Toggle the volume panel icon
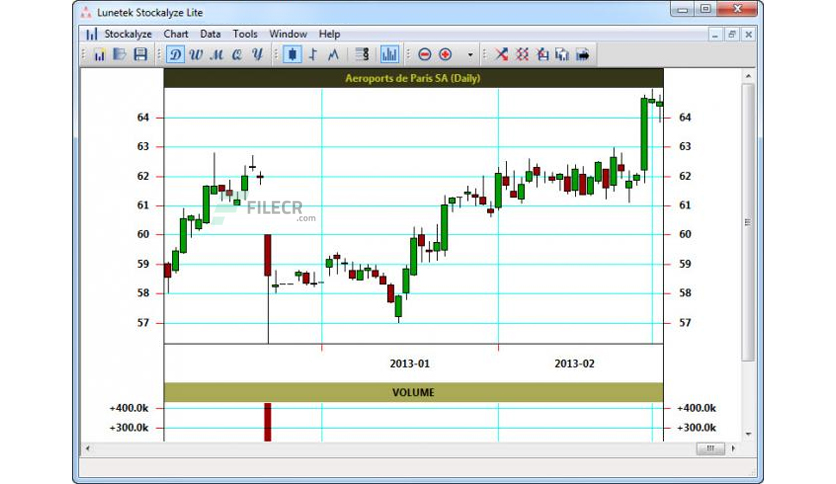 (x=390, y=54)
